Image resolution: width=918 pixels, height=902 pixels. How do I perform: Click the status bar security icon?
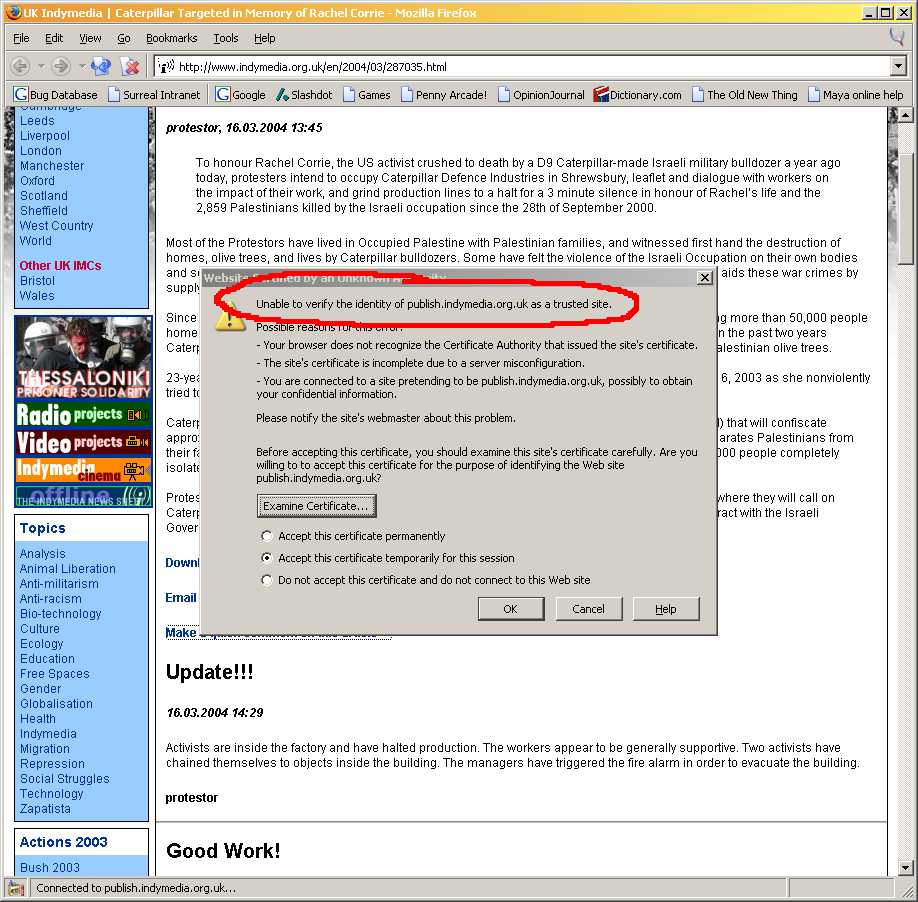coord(16,888)
